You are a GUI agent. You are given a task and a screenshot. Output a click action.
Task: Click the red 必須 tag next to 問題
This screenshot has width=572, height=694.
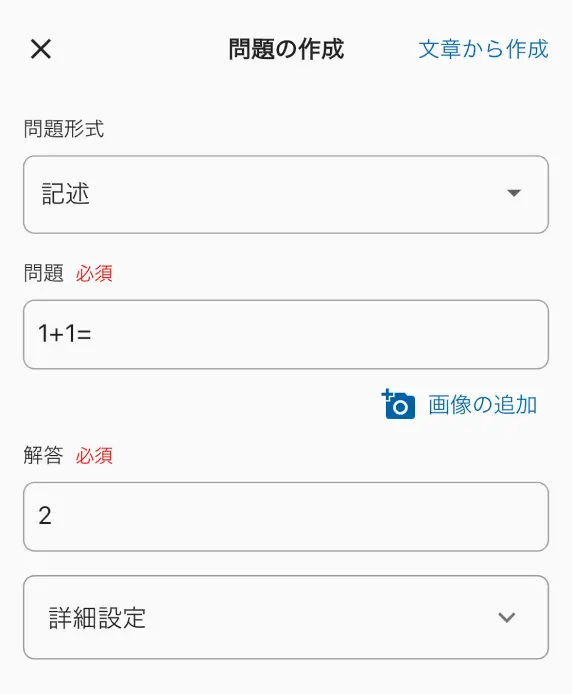tap(94, 273)
